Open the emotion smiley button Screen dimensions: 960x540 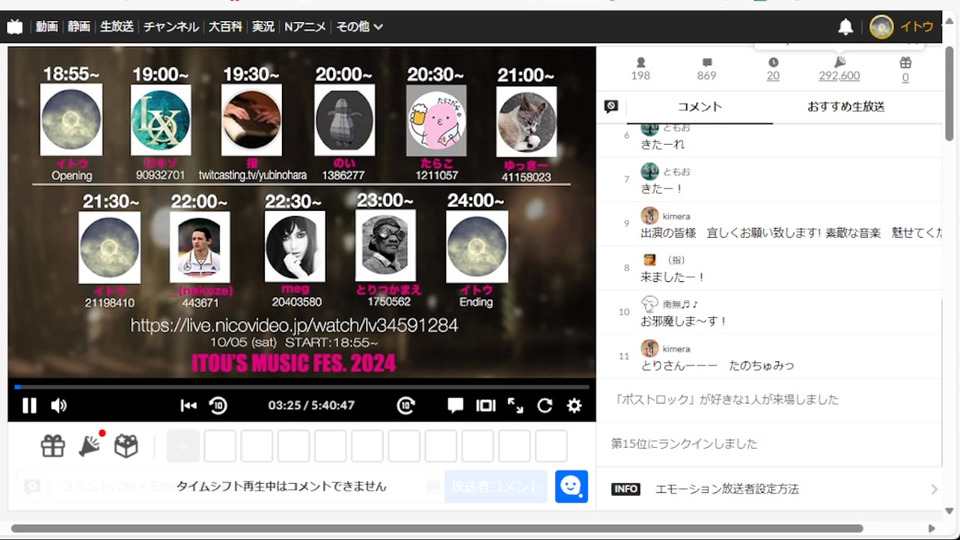571,486
